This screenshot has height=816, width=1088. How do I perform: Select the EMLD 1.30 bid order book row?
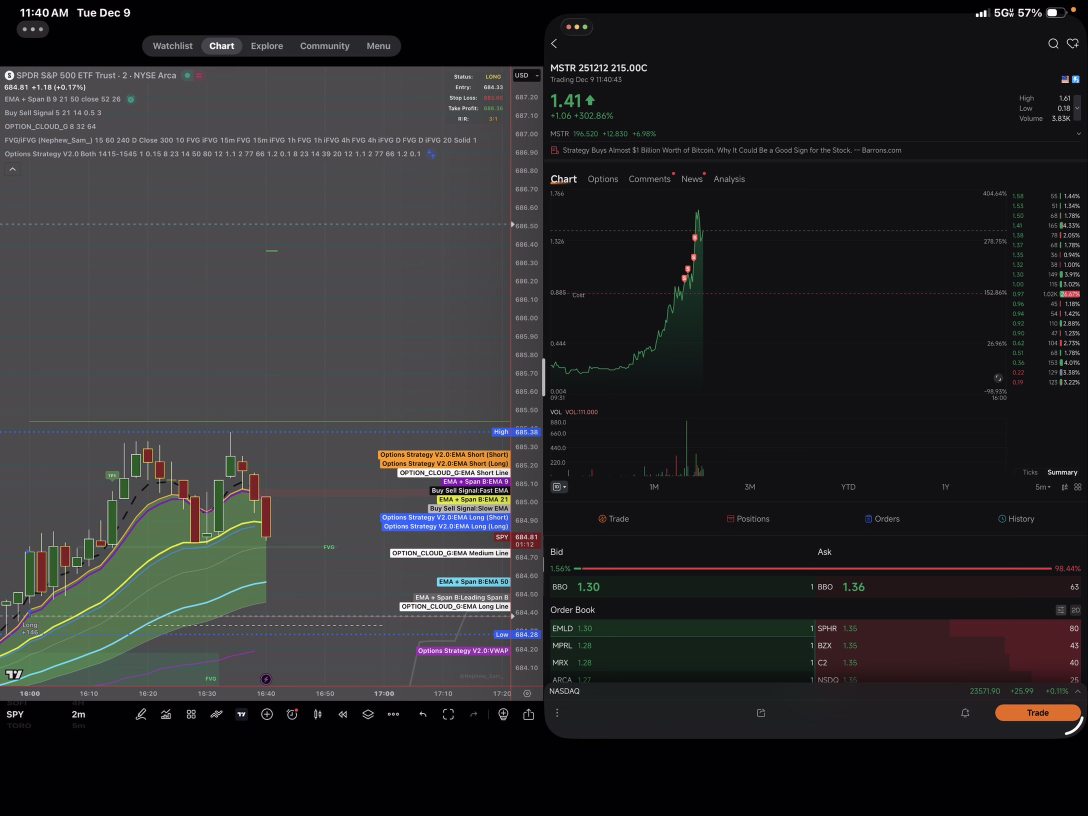point(681,629)
